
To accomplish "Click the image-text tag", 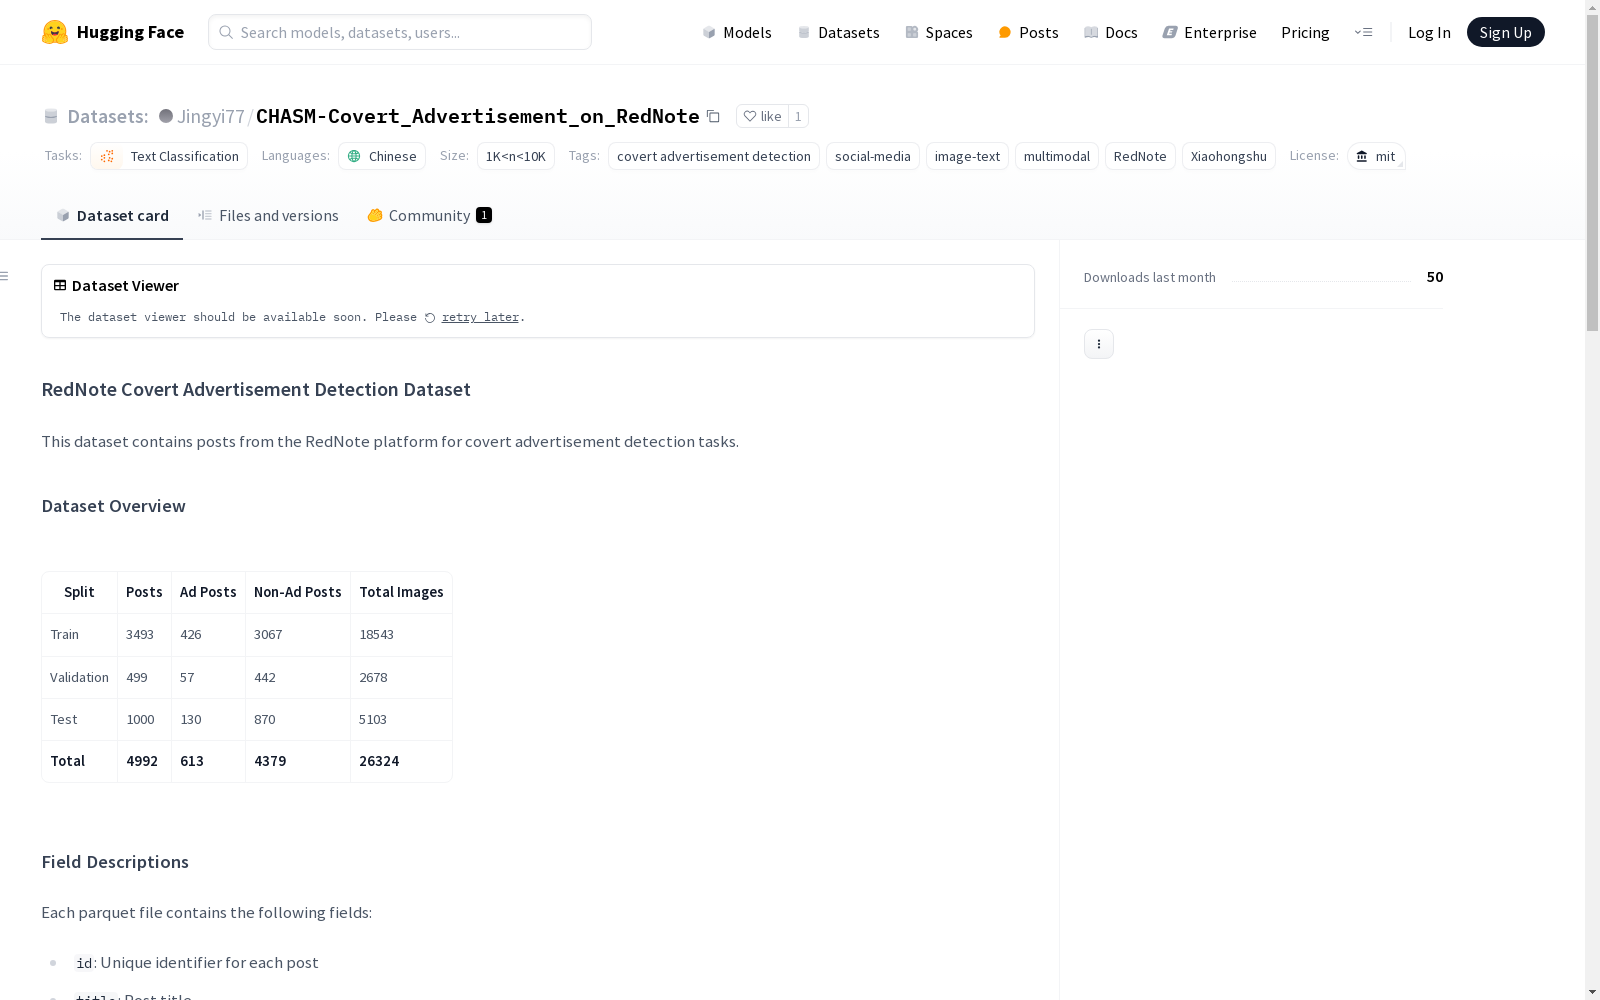I will [967, 156].
